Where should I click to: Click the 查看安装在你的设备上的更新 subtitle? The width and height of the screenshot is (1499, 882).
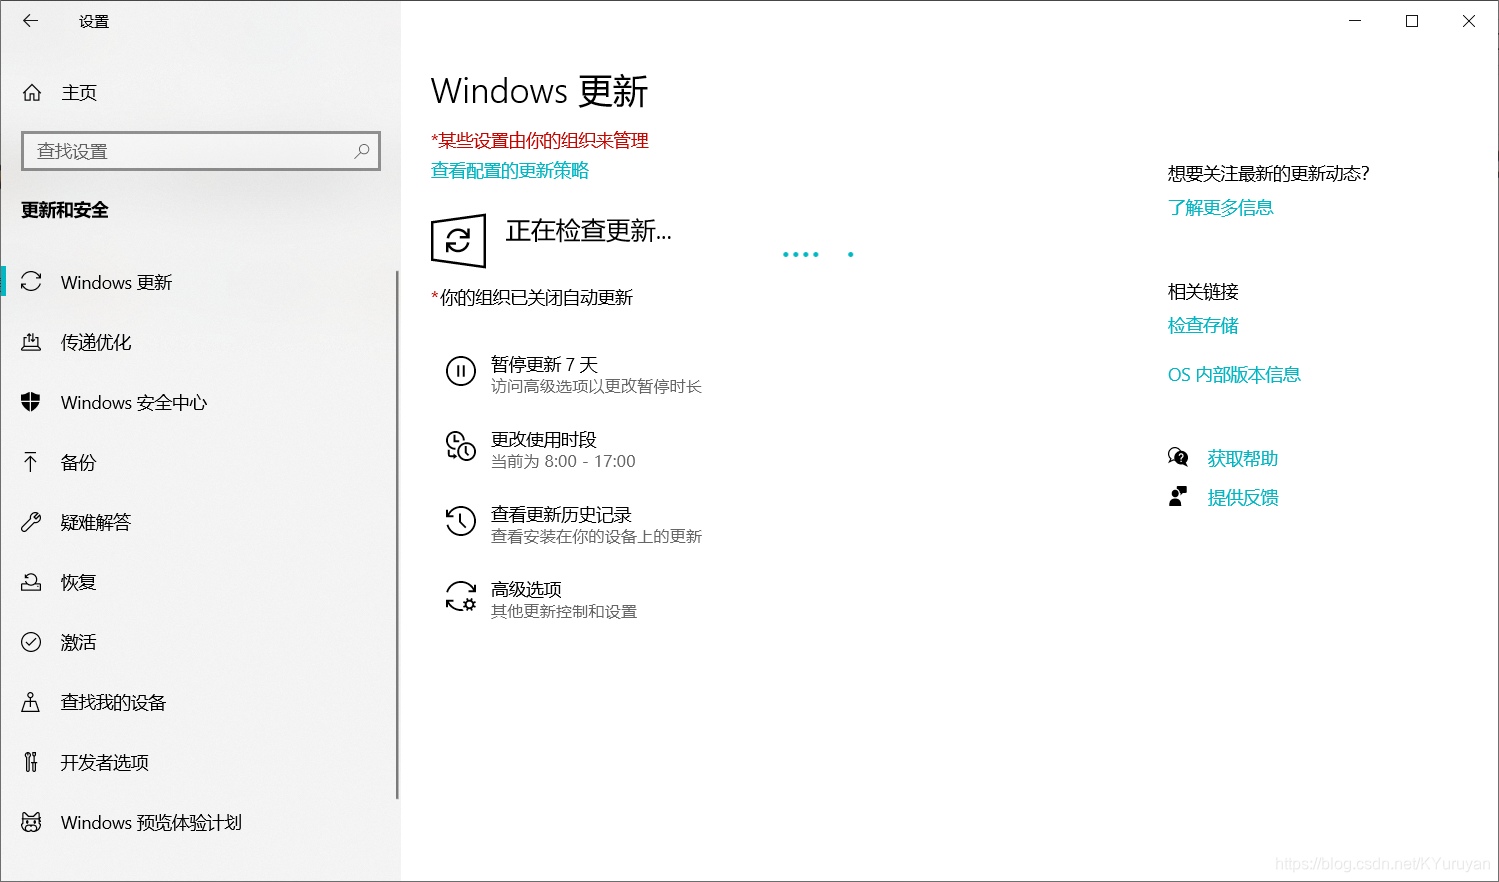click(596, 536)
